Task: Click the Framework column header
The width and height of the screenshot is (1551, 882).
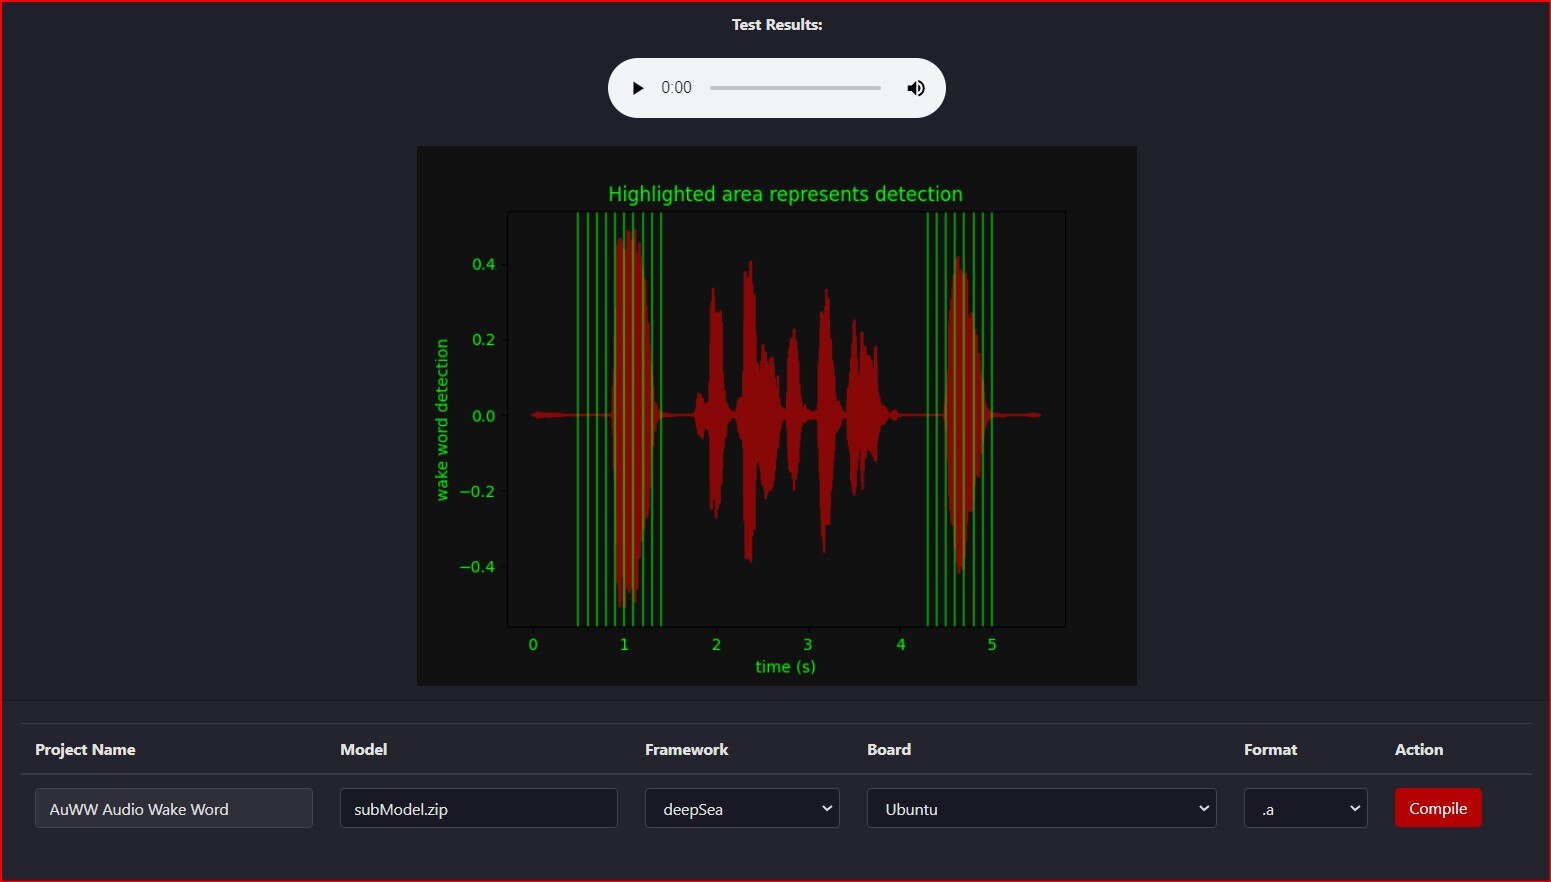Action: [x=686, y=749]
